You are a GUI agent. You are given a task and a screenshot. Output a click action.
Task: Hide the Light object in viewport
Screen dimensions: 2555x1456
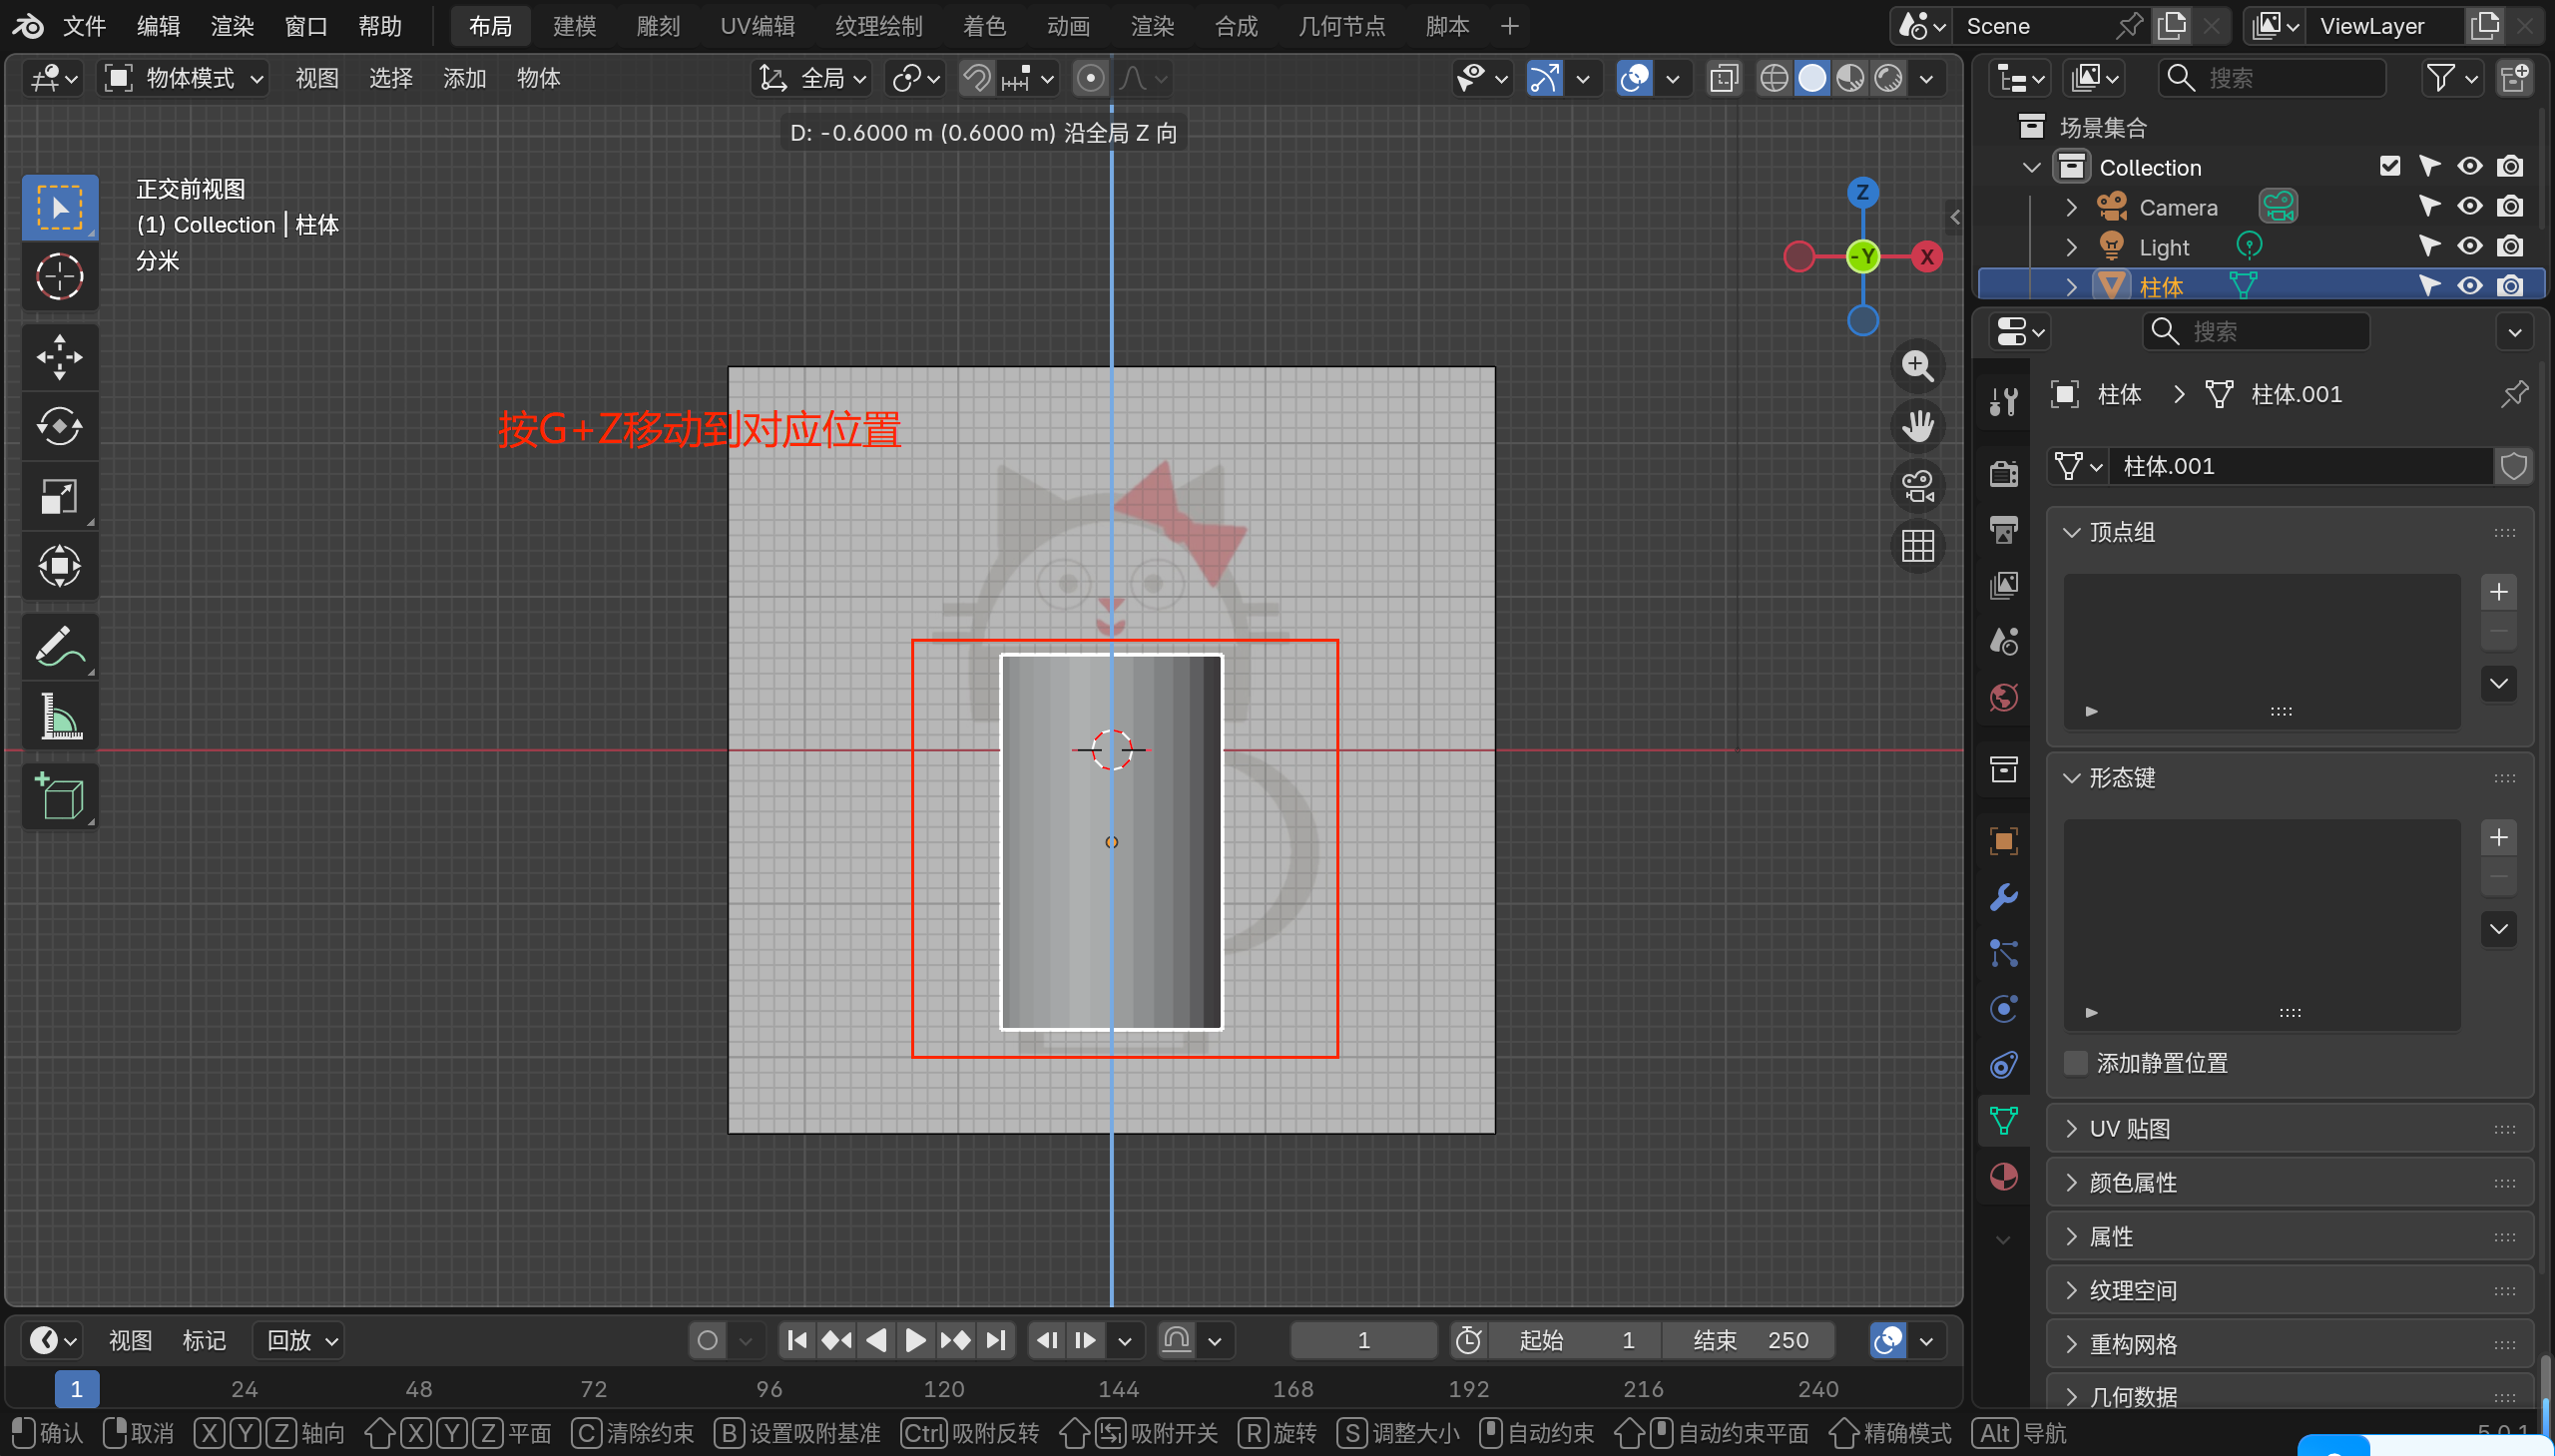(2469, 246)
